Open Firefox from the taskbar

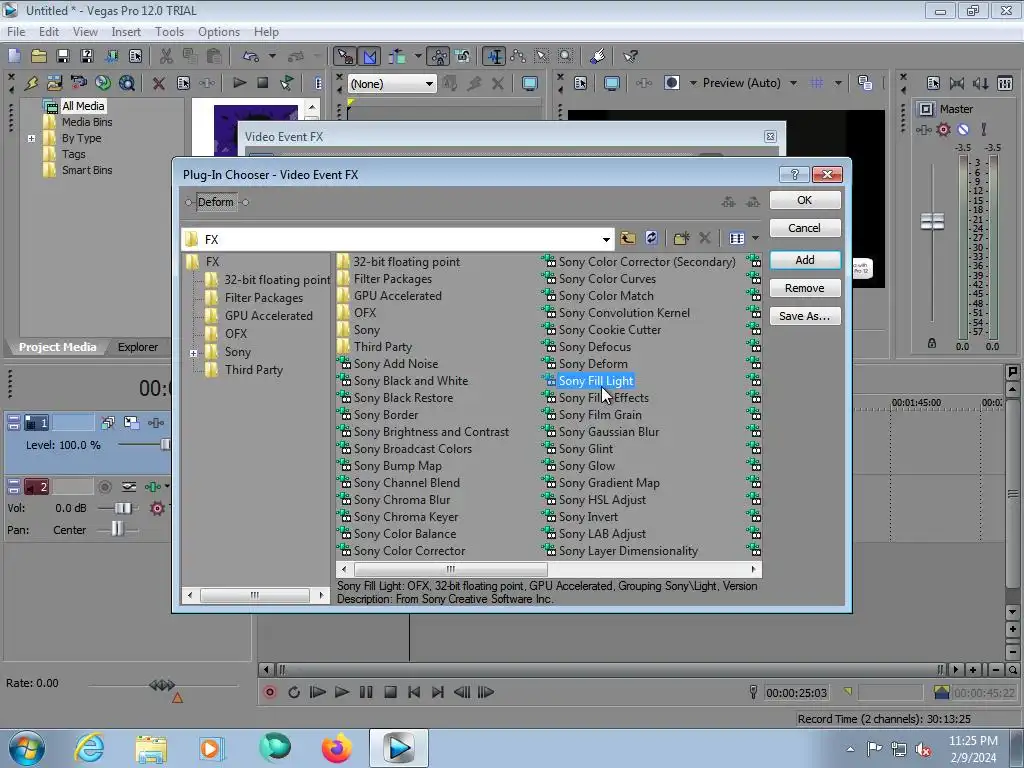(x=336, y=748)
